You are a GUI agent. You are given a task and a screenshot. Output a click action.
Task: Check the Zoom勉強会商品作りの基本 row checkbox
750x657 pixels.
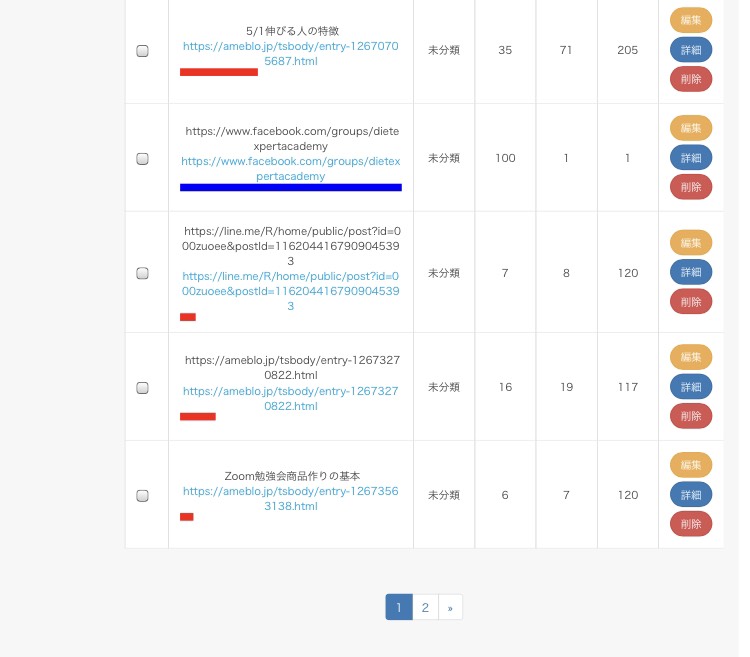click(142, 496)
